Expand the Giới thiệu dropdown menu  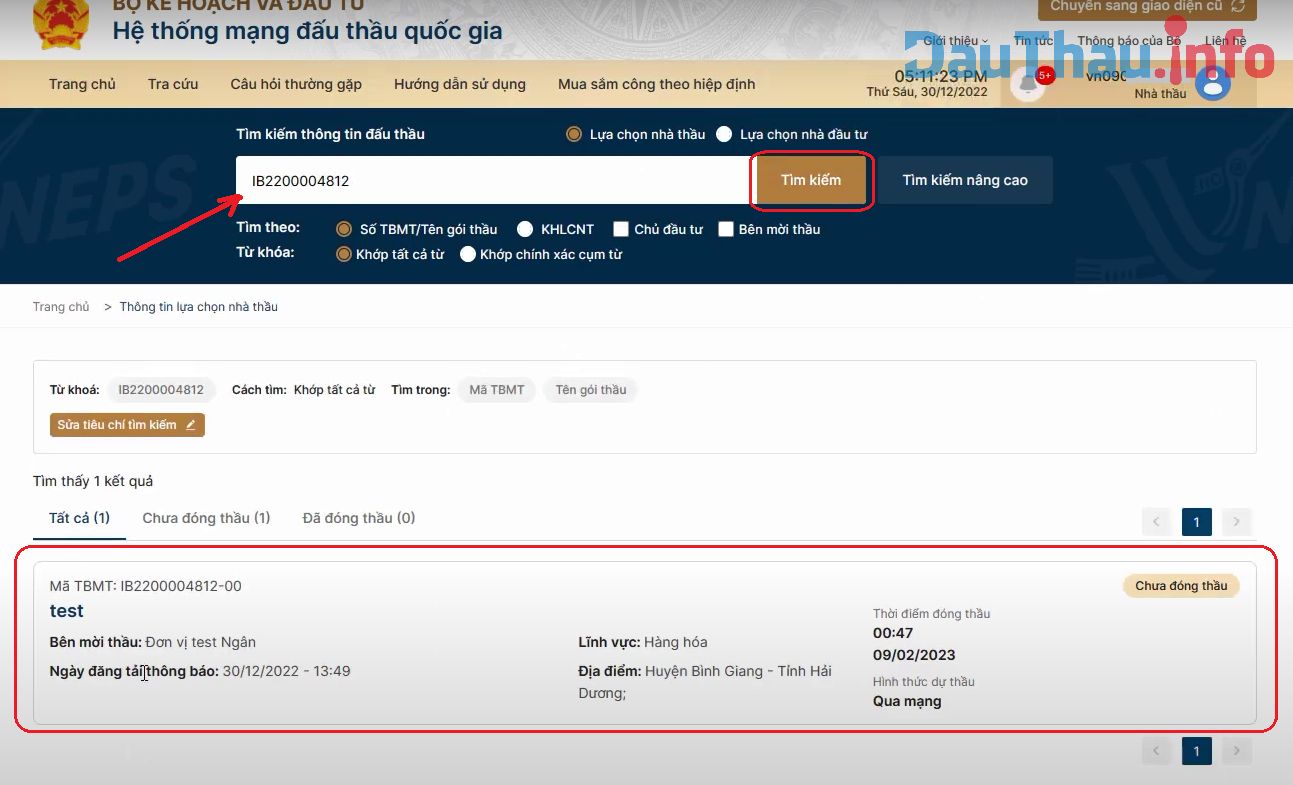[x=955, y=41]
